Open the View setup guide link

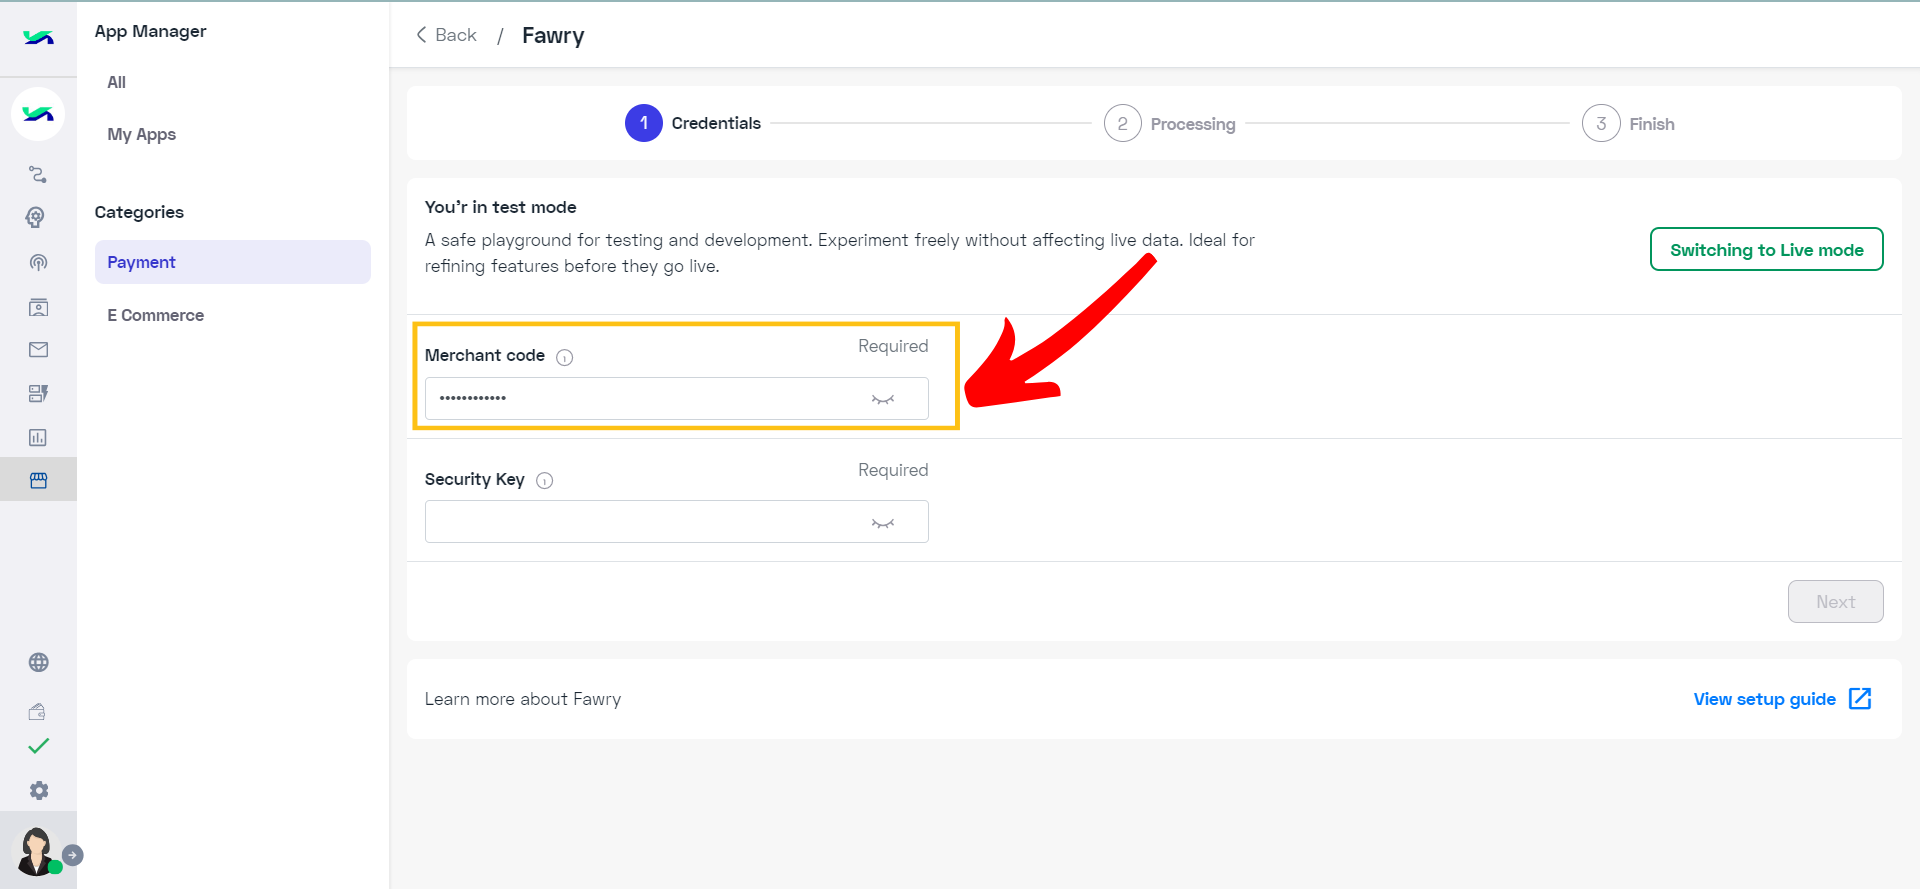1764,699
